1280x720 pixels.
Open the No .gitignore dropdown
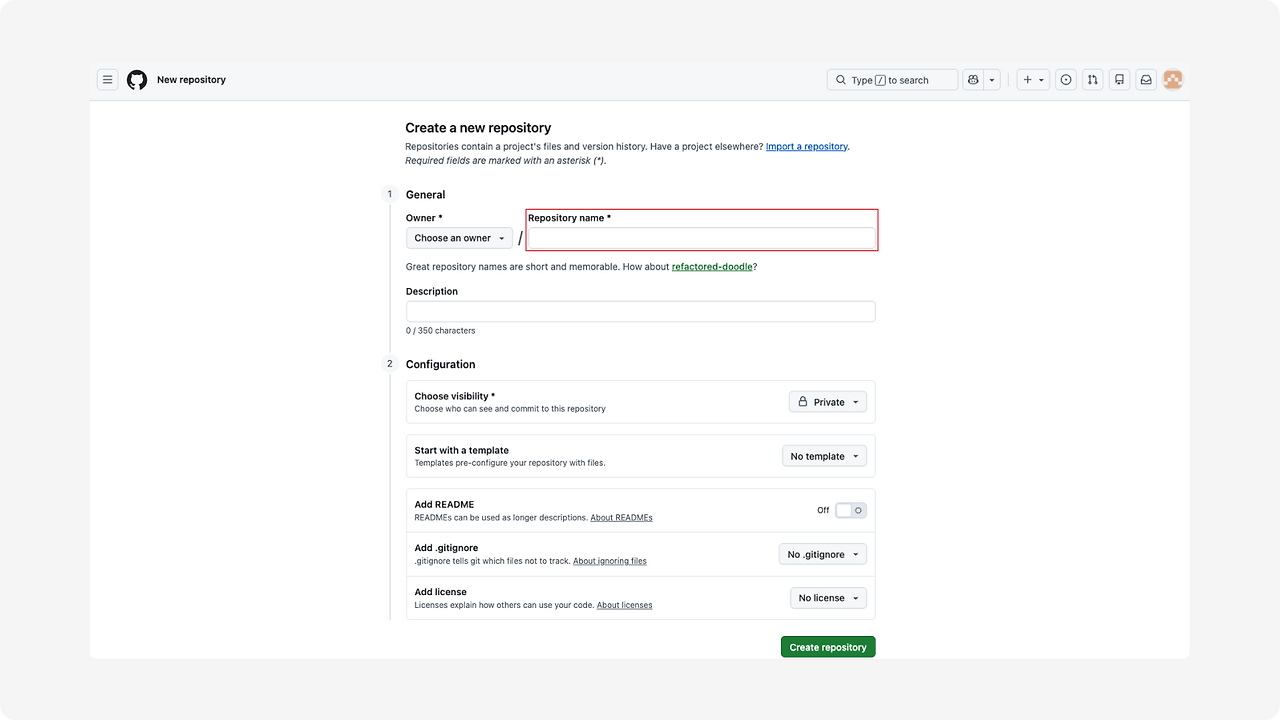click(x=822, y=553)
